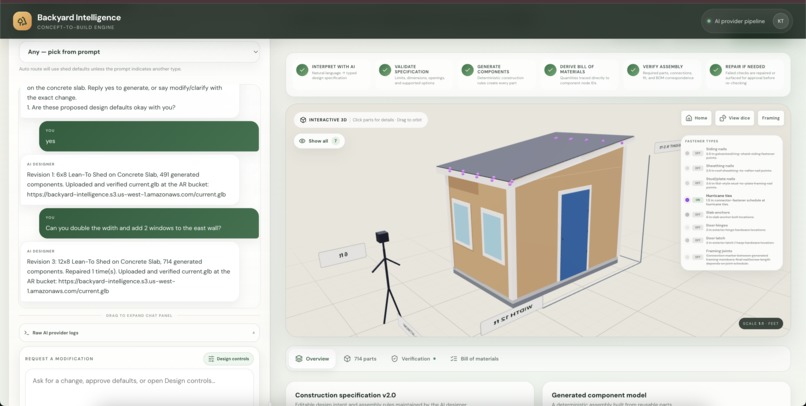Image resolution: width=806 pixels, height=406 pixels.
Task: Click the 'REQUEST A MODIFICATION' label
Action: click(59, 359)
